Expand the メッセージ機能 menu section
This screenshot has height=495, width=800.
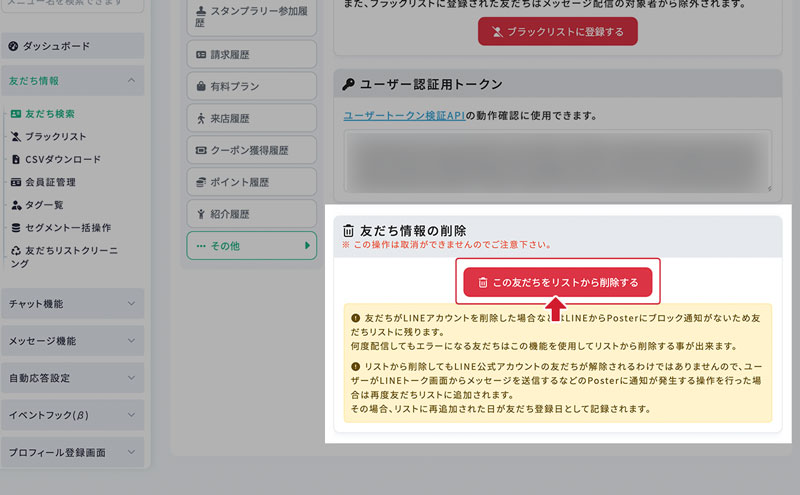coord(131,342)
